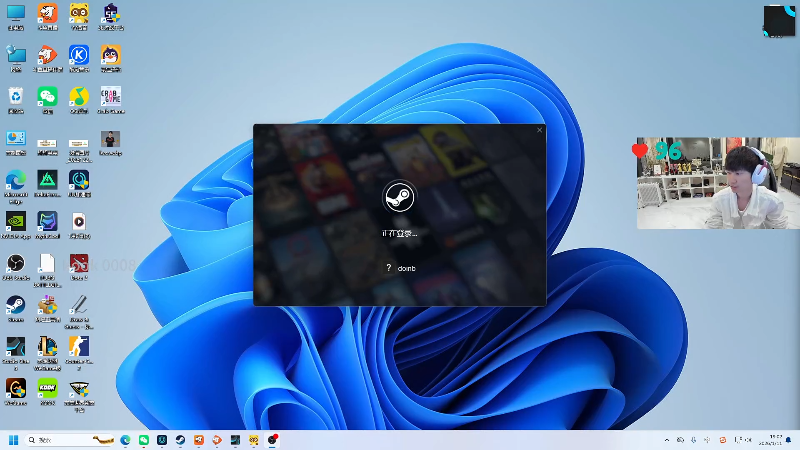Open the notification bell in the tray
The image size is (800, 450).
pyautogui.click(x=789, y=440)
